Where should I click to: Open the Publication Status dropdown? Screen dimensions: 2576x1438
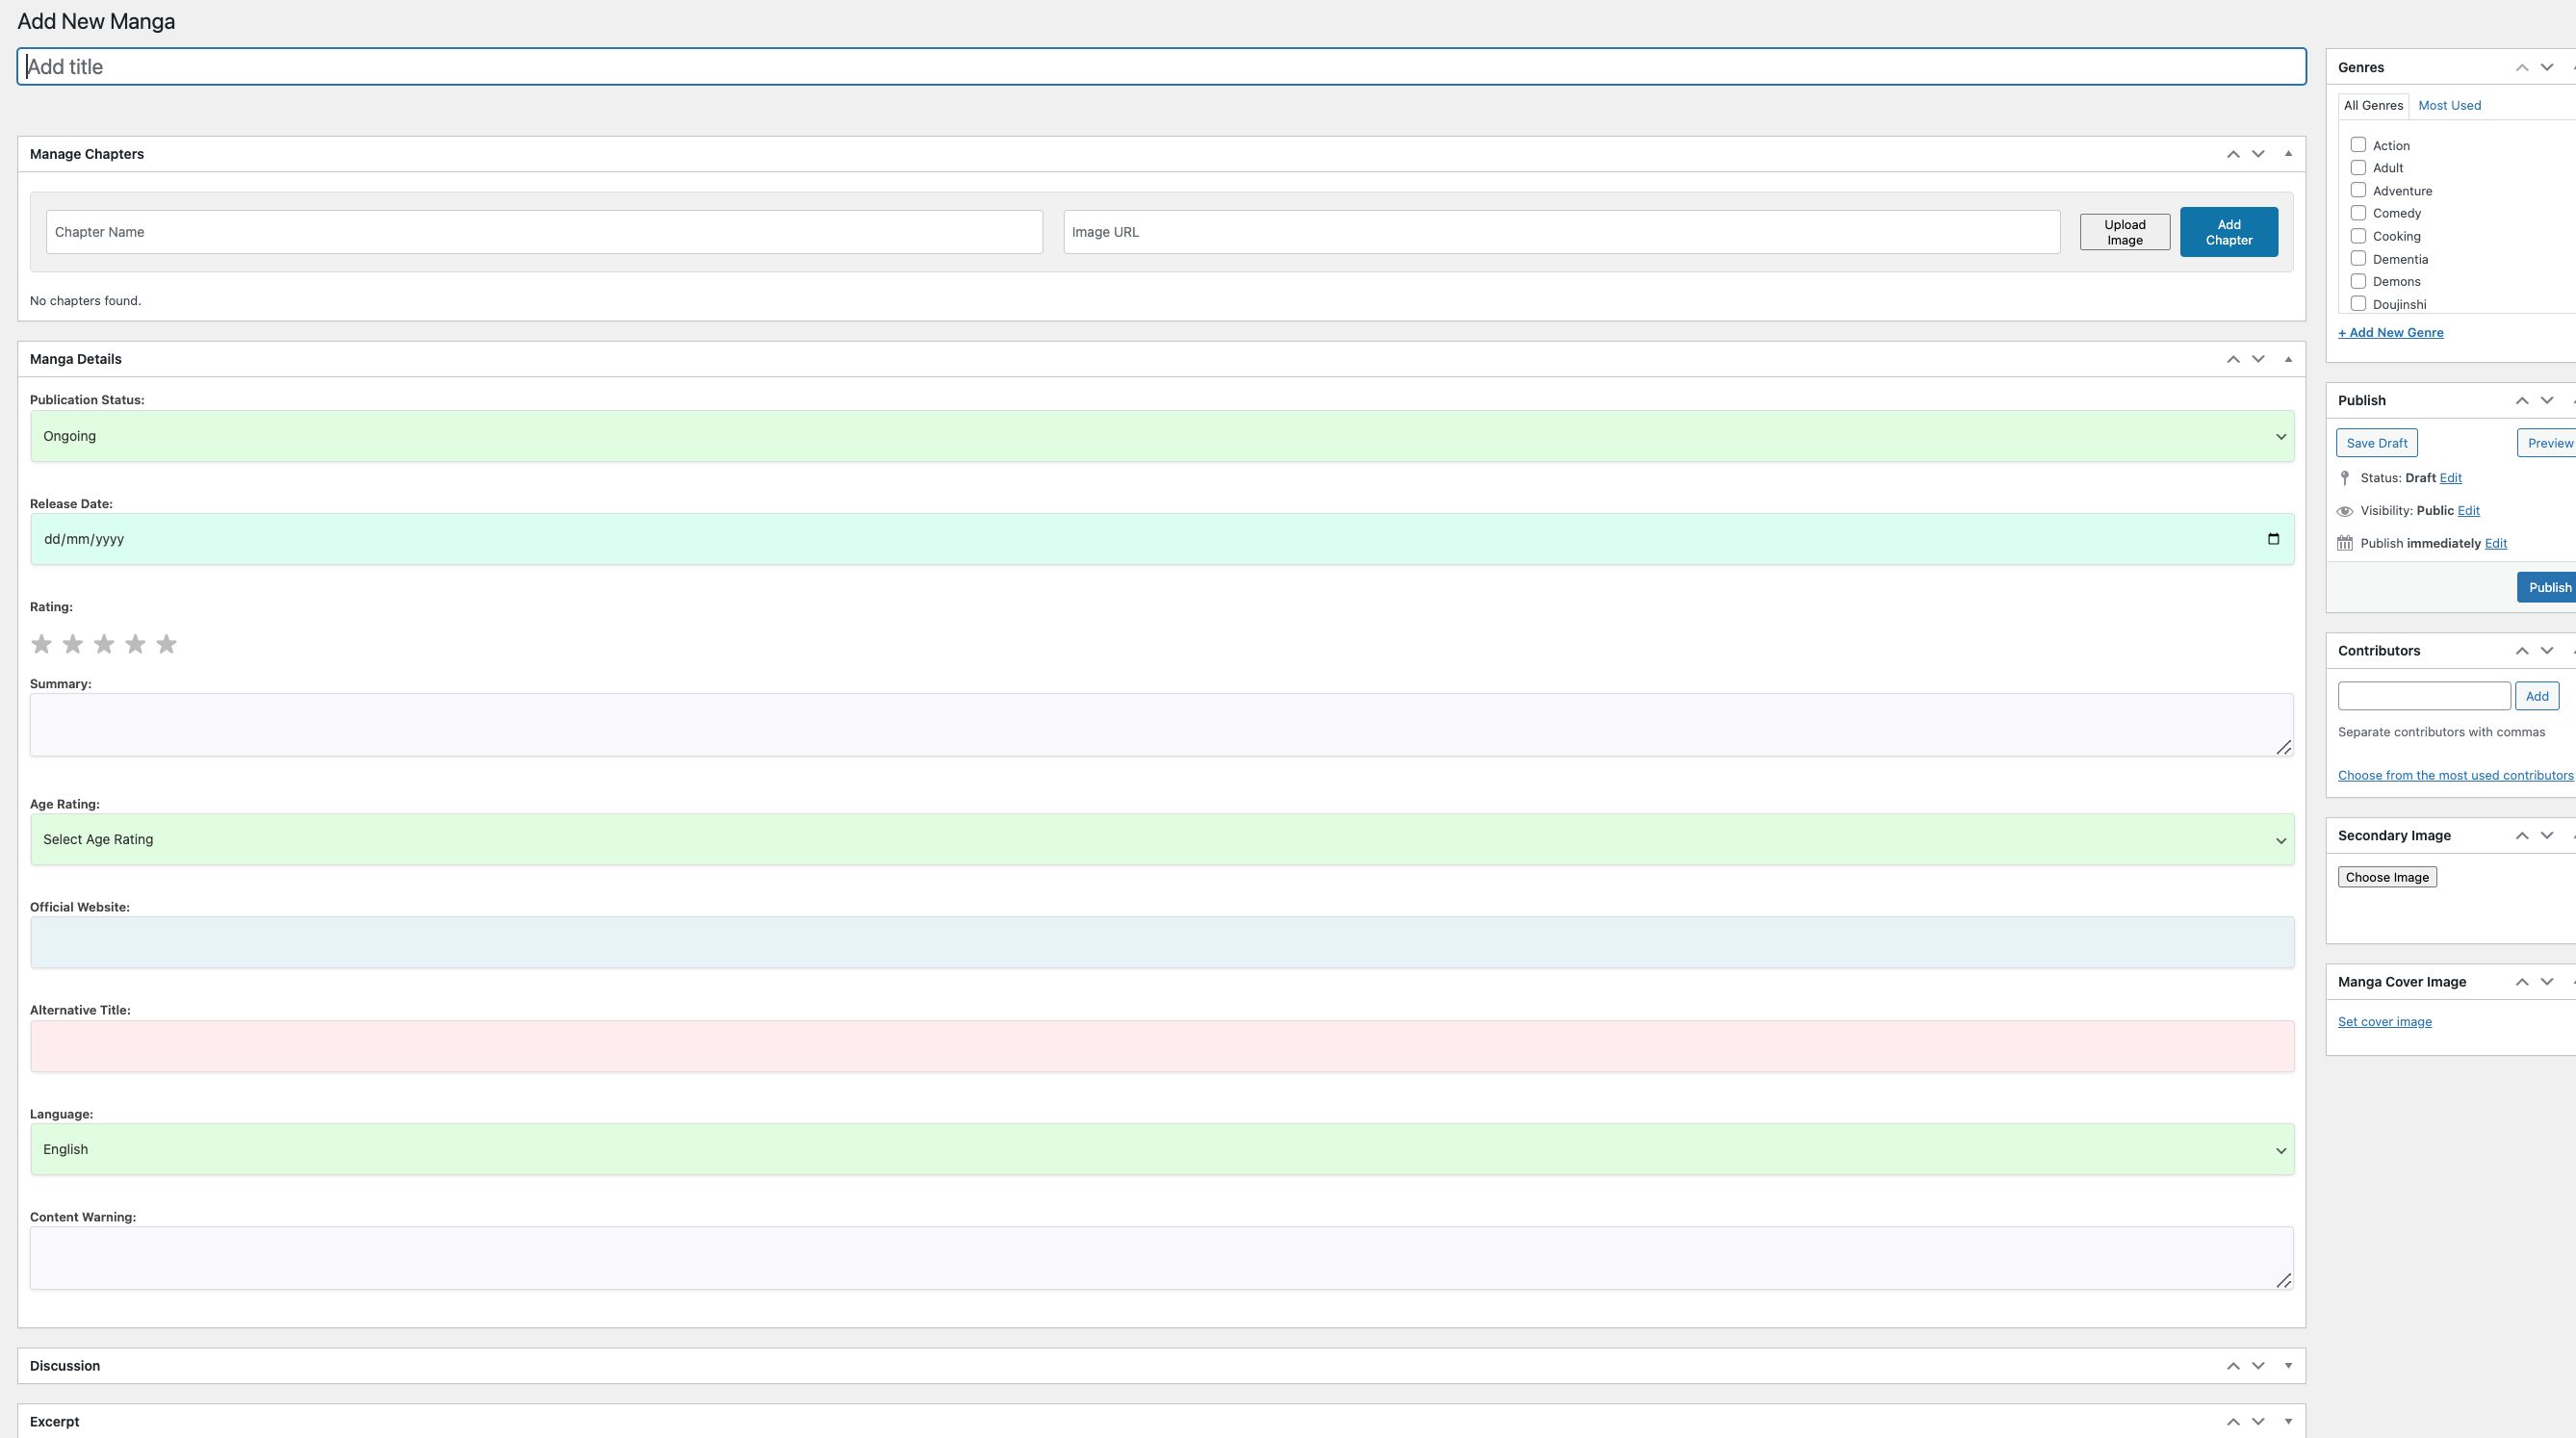click(1162, 436)
